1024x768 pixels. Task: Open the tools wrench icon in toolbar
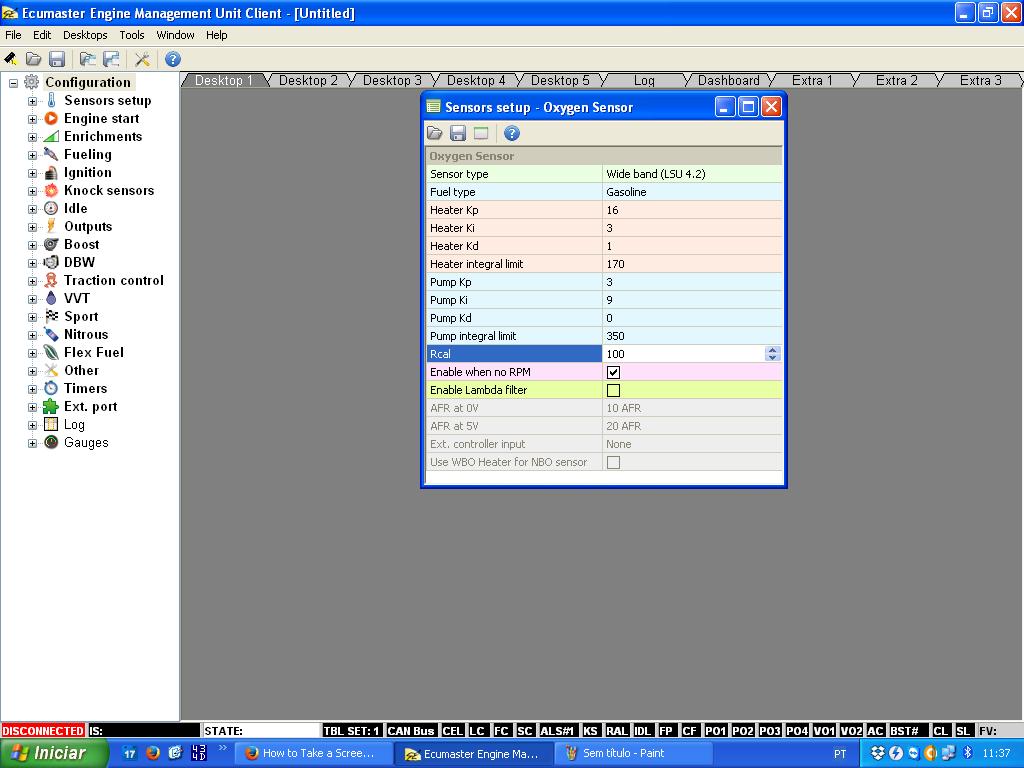[x=142, y=60]
